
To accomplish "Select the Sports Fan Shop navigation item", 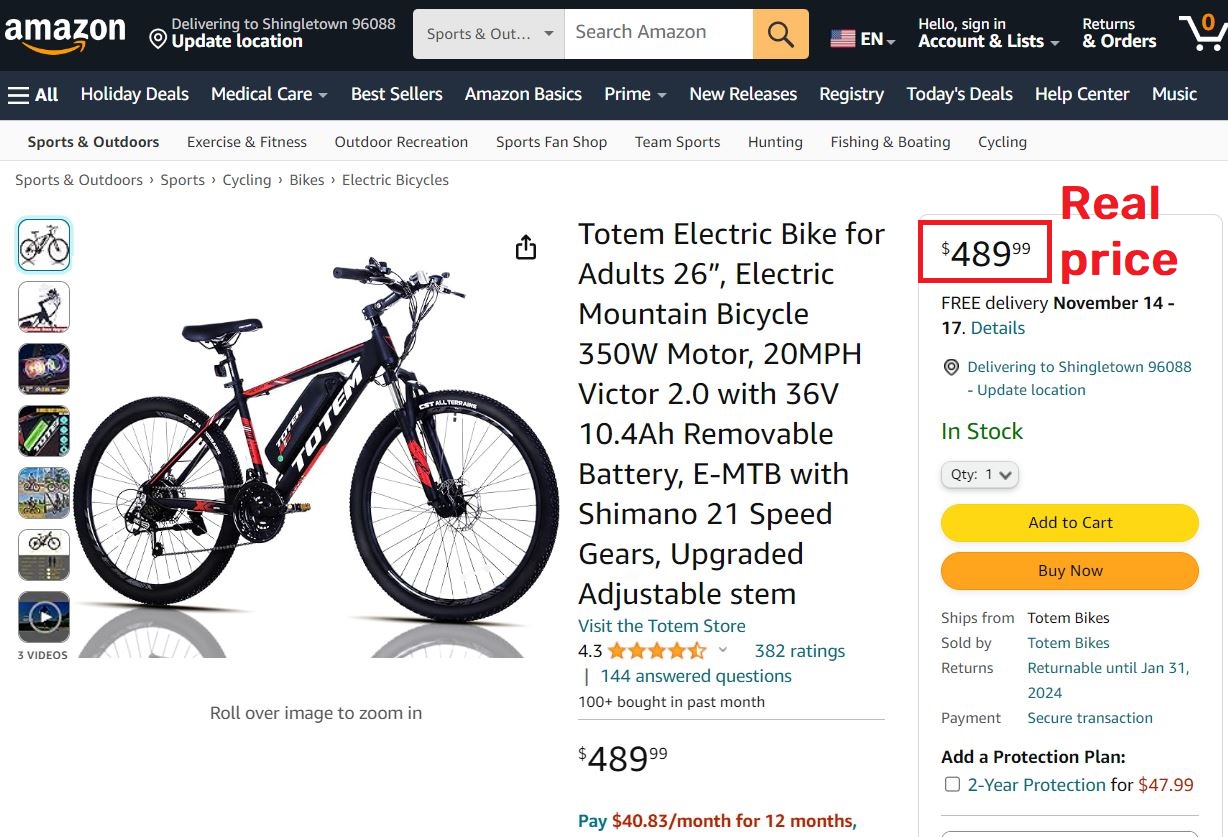I will pos(551,142).
